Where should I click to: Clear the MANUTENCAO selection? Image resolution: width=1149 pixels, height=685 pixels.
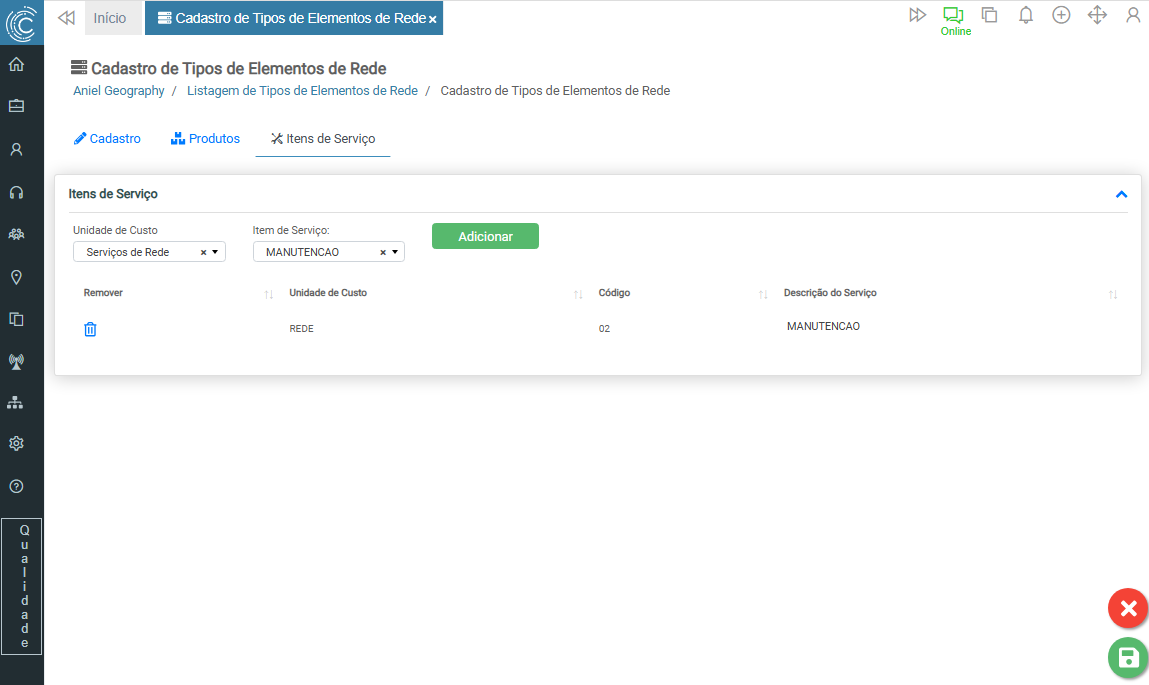382,253
